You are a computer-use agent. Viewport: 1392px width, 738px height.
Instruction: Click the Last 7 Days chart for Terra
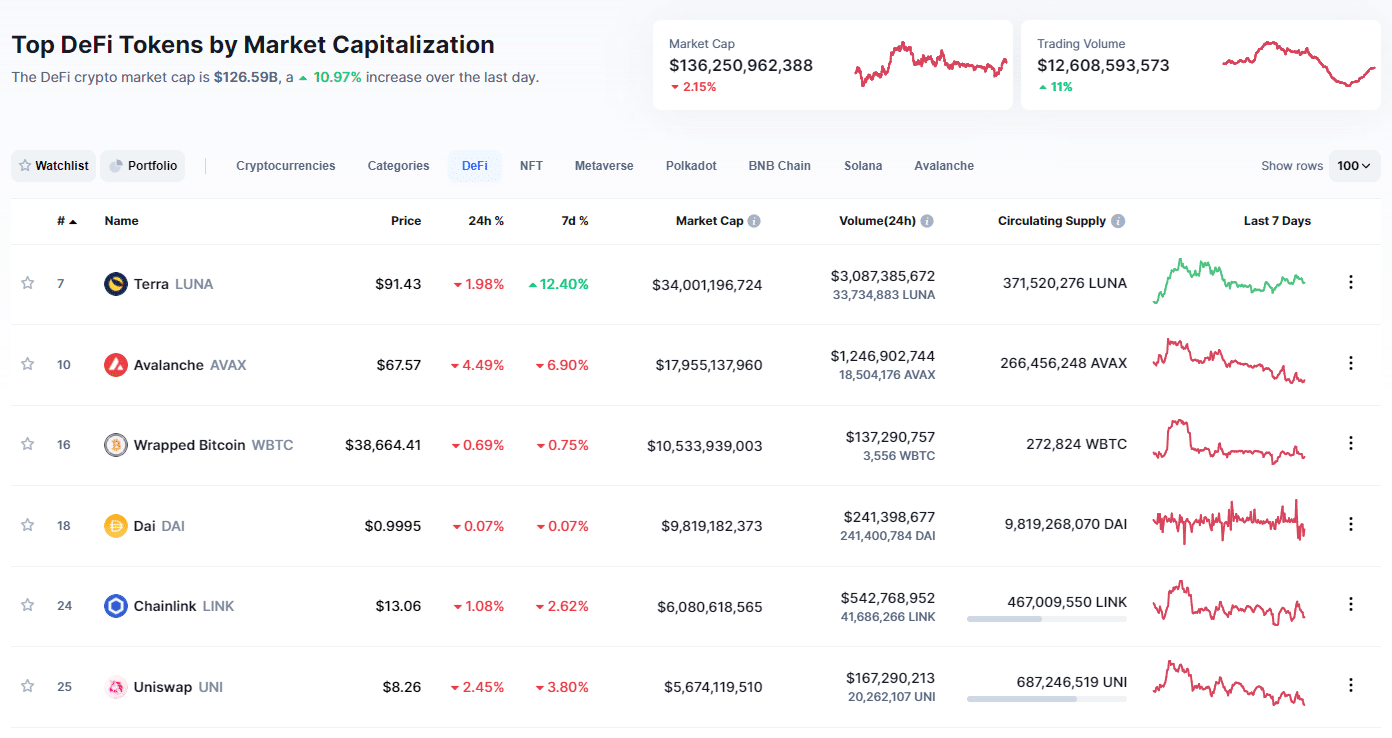click(1228, 281)
